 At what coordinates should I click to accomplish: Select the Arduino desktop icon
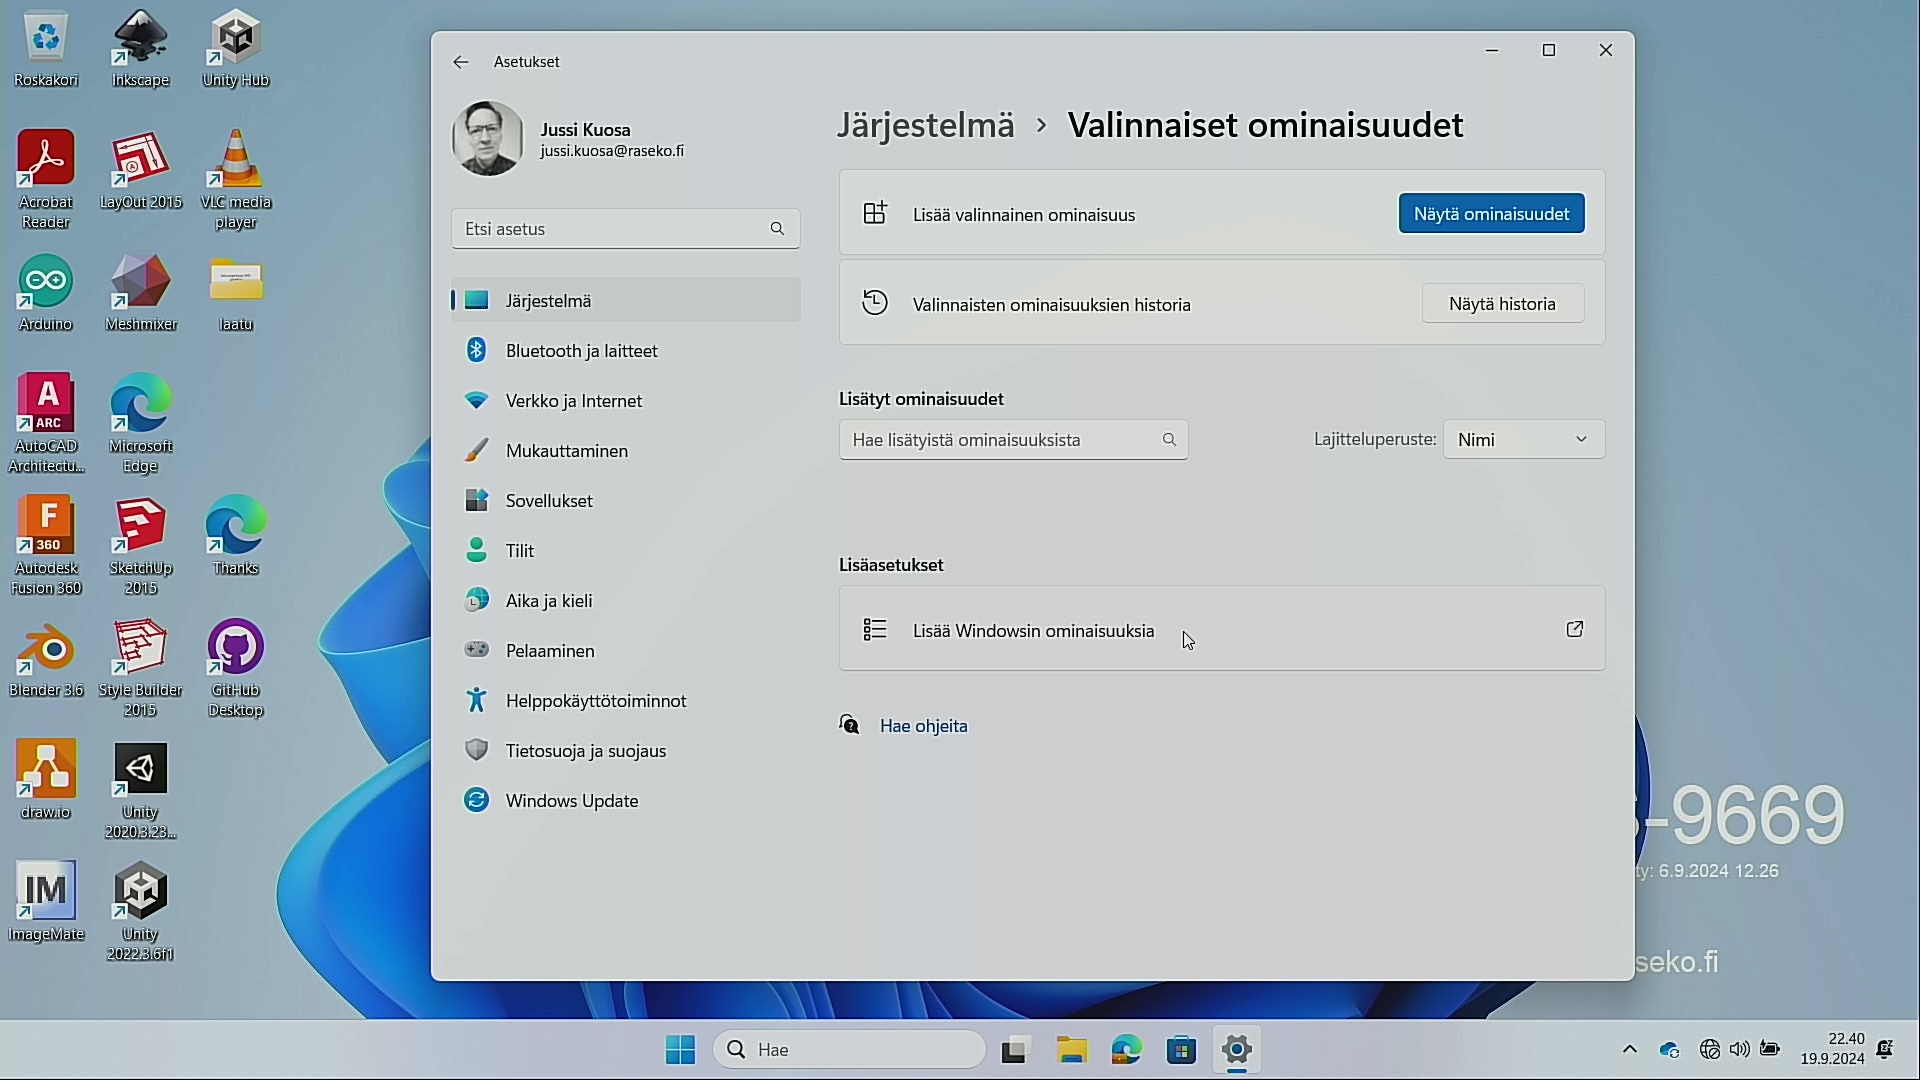click(46, 293)
